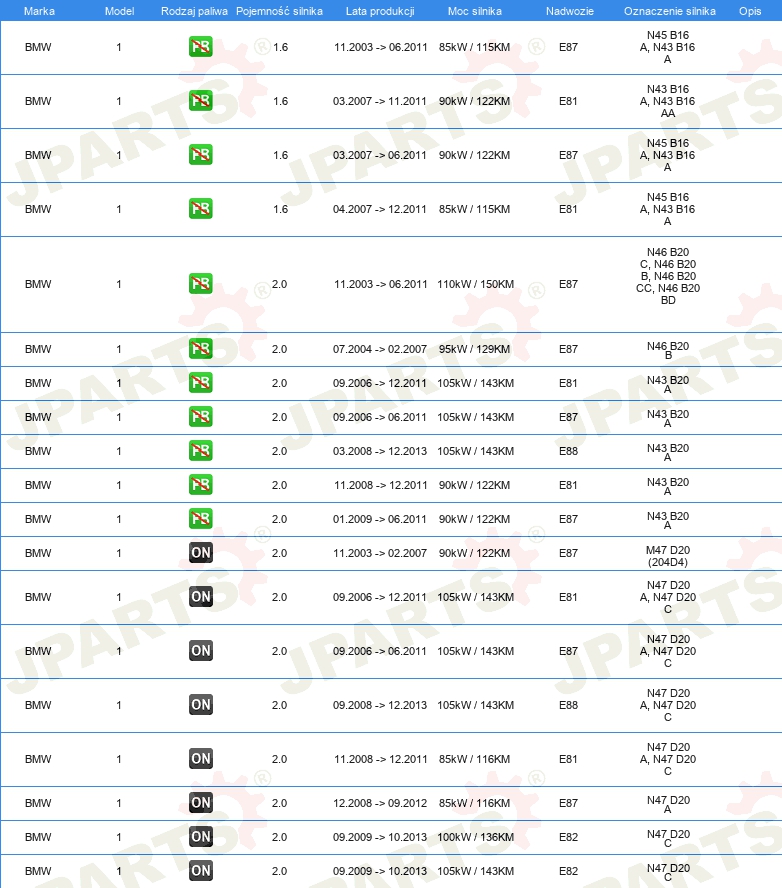Select N47 D20 A engine cell in 12.2008 row
Screen dimensions: 782x888
coord(668,804)
